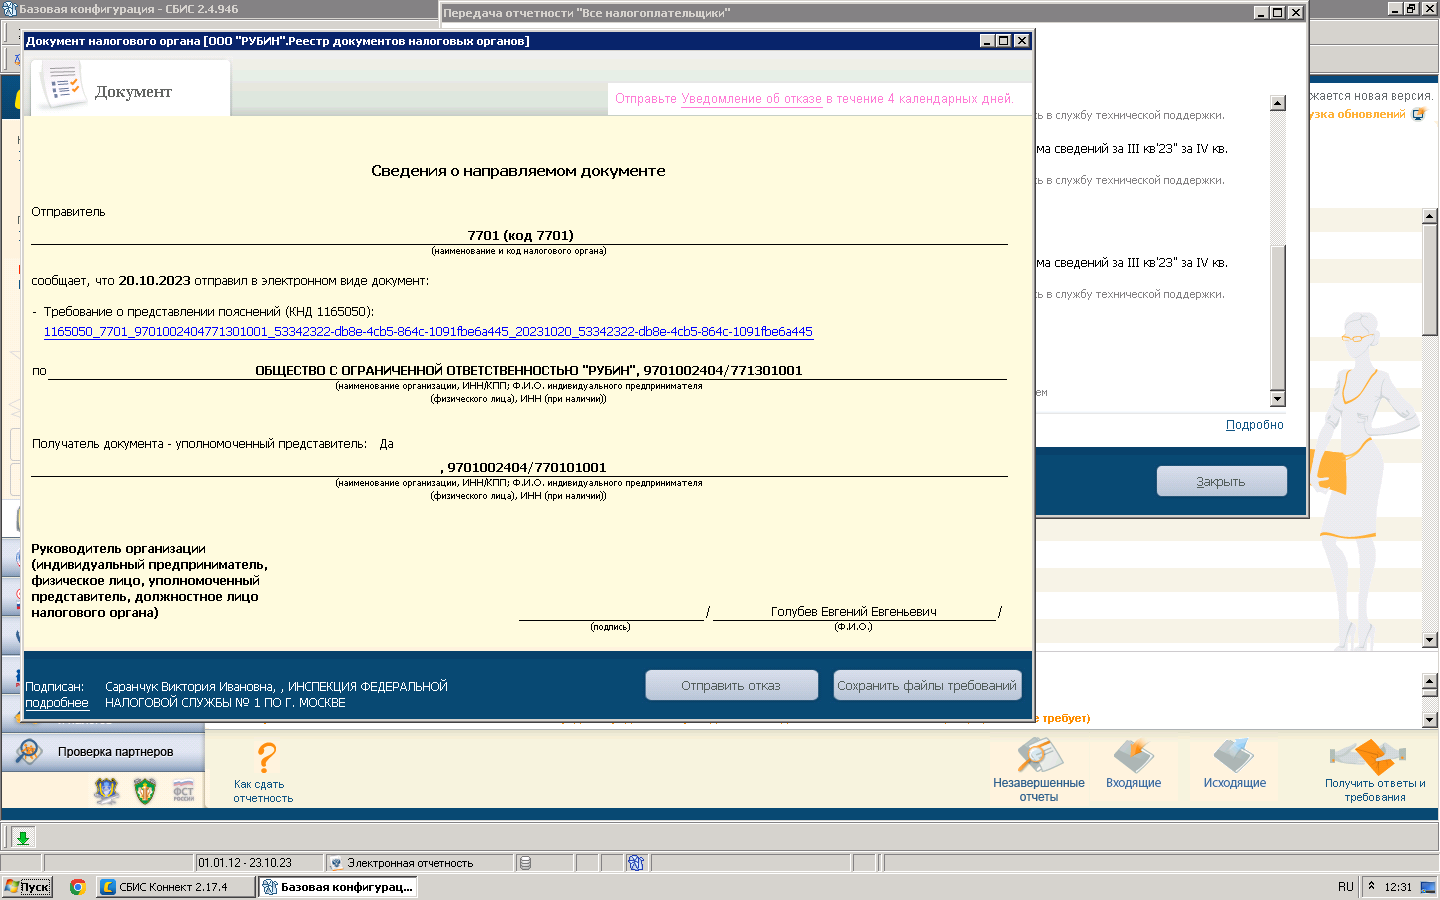
Task: Click the Голубев Евгений Евгеньевич name
Action: pyautogui.click(x=854, y=612)
